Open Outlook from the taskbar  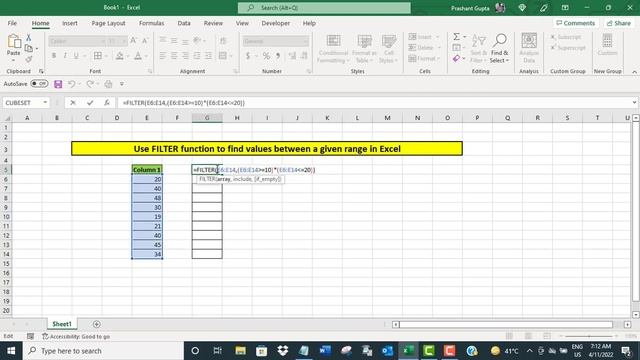(387, 351)
